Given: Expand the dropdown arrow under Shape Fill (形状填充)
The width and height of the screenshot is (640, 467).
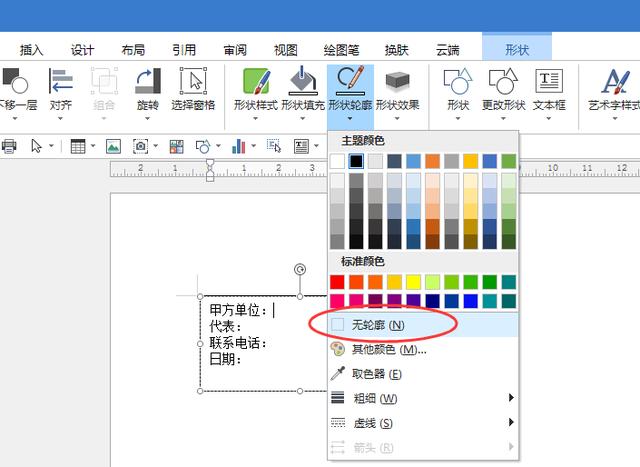Looking at the screenshot, I should click(x=302, y=119).
